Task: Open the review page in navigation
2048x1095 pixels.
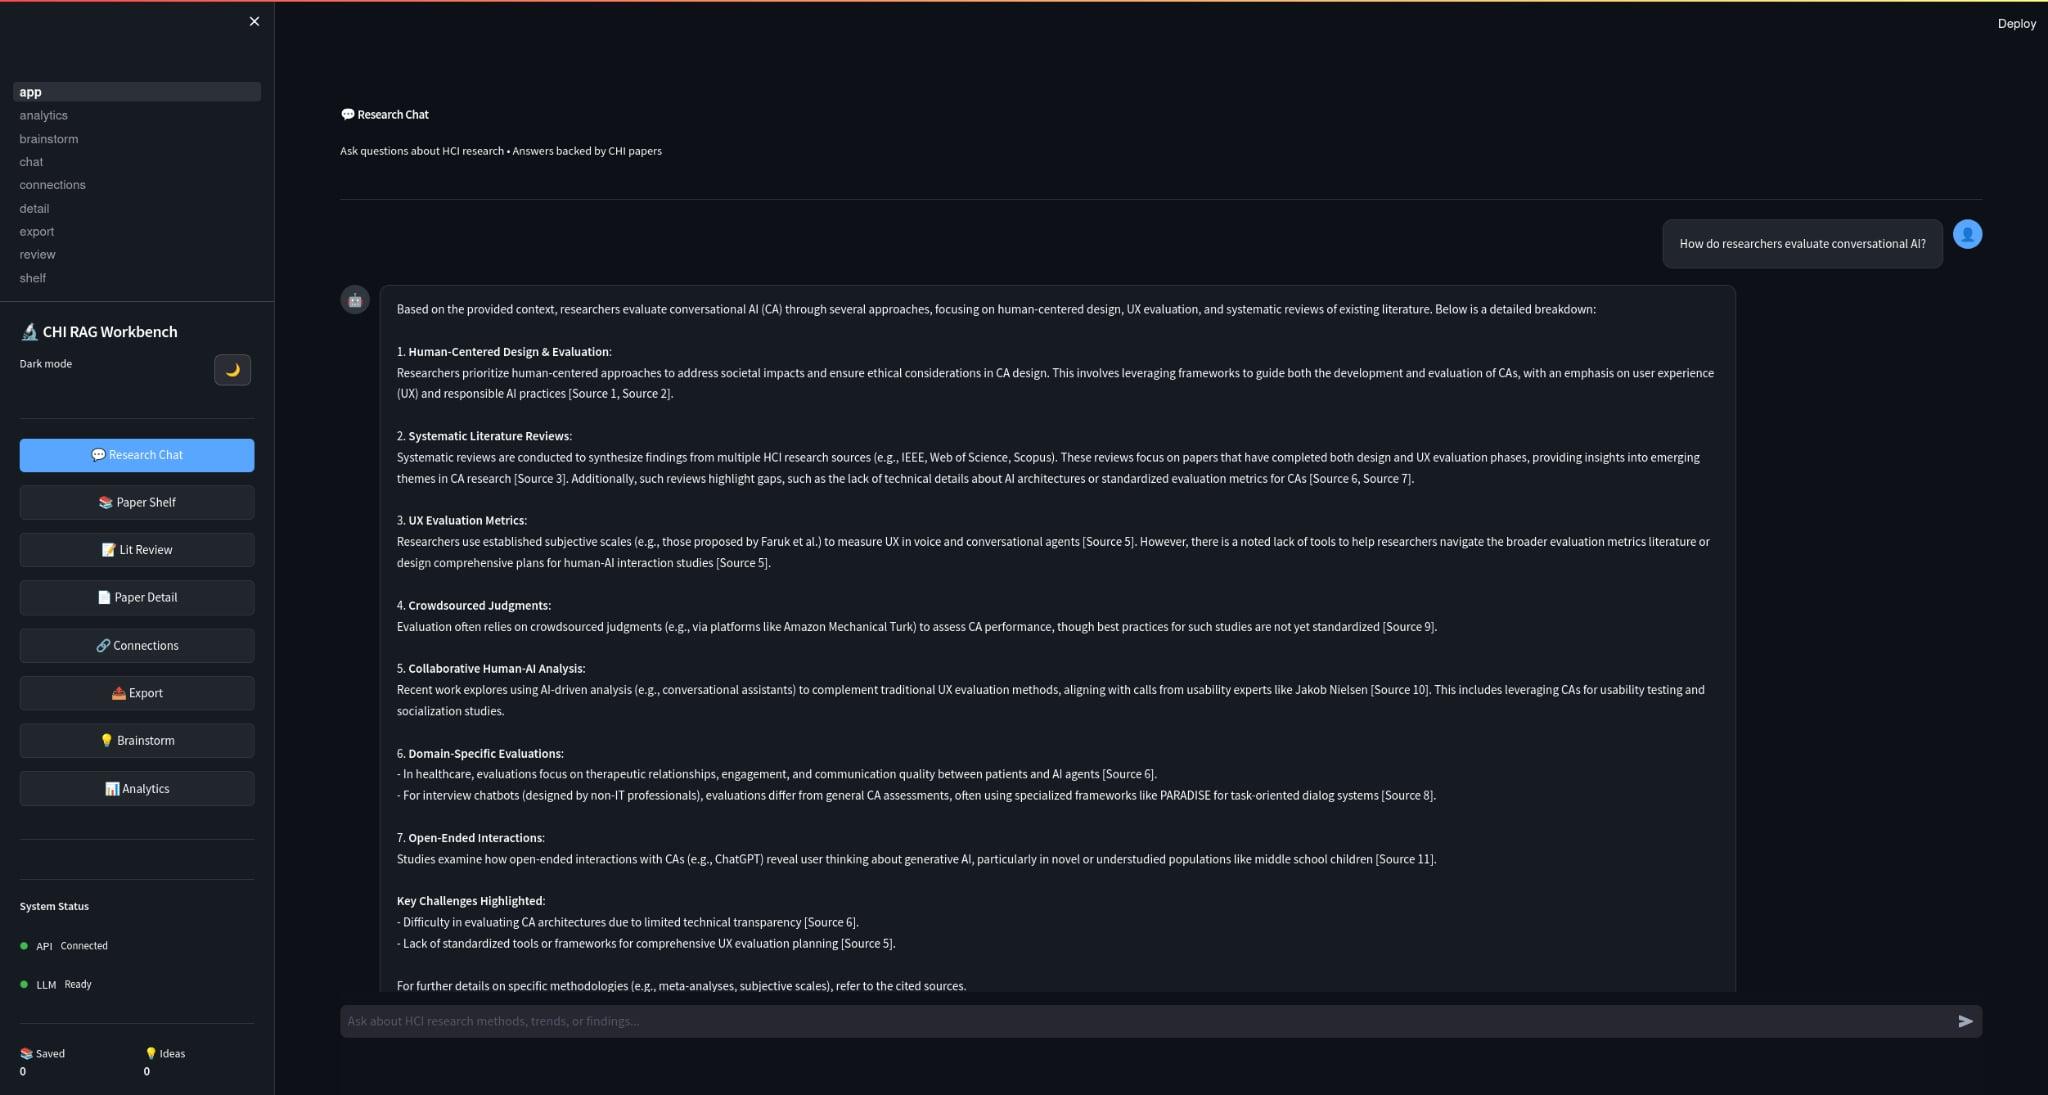Action: coord(37,255)
